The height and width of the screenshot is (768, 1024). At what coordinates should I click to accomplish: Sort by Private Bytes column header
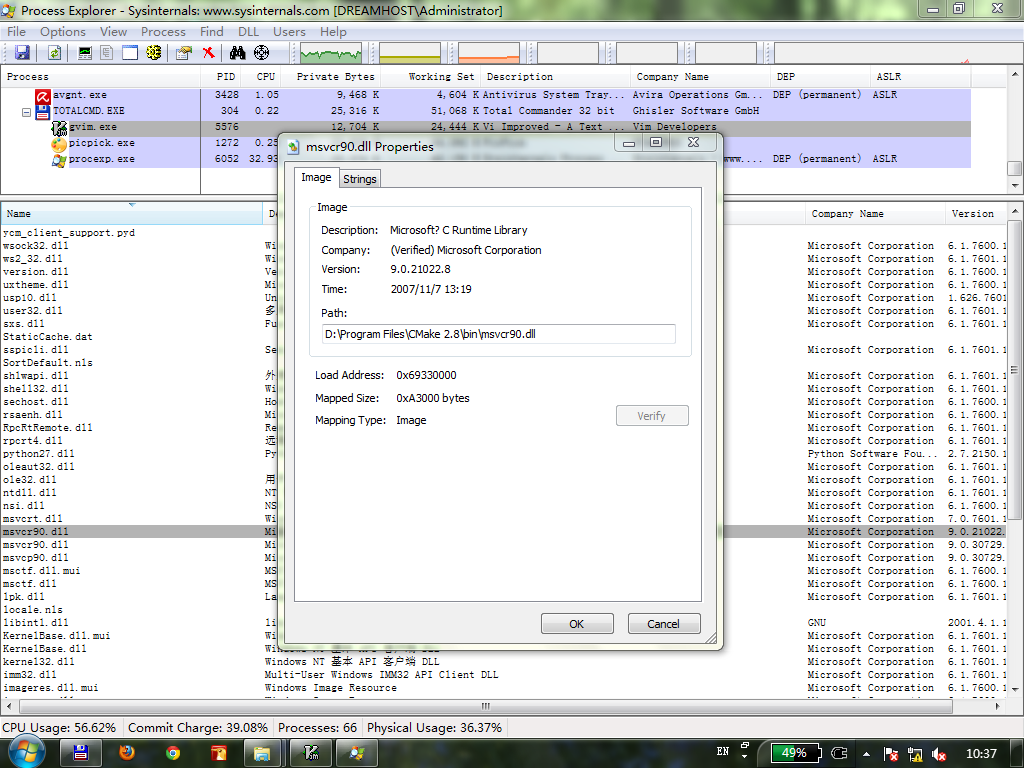330,76
